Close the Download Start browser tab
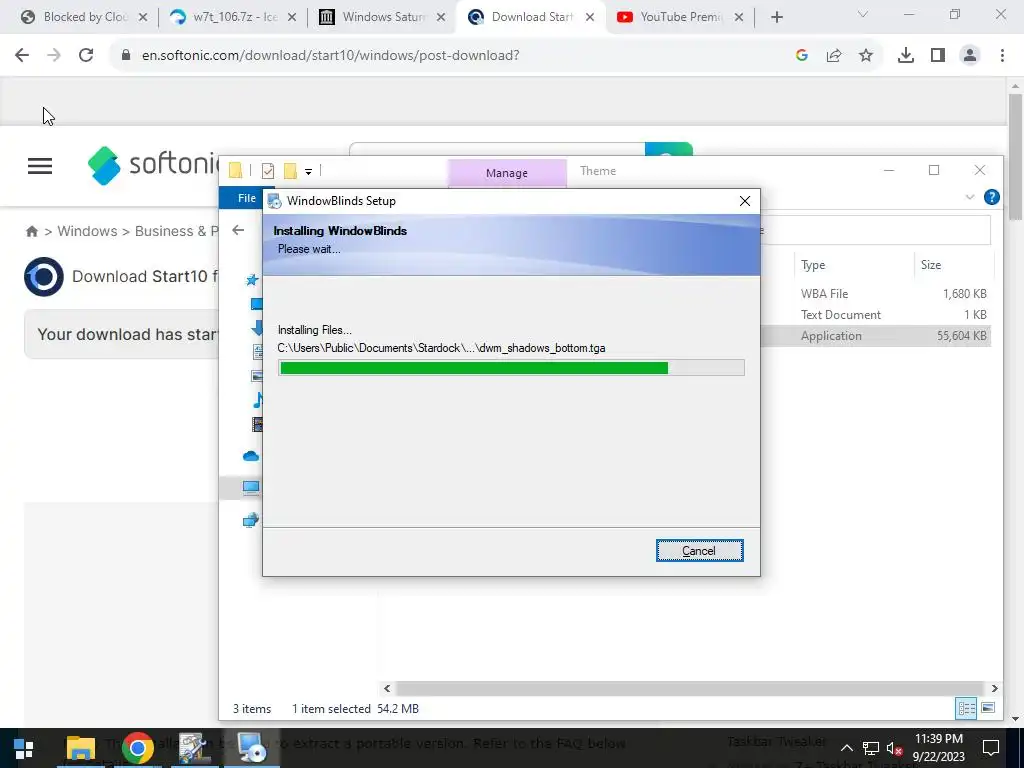 (590, 18)
